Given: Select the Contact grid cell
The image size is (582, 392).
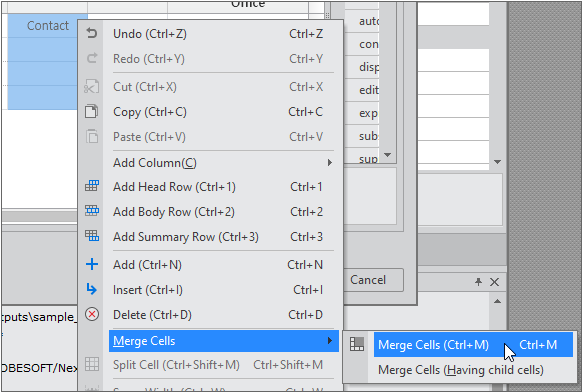Looking at the screenshot, I should (48, 26).
